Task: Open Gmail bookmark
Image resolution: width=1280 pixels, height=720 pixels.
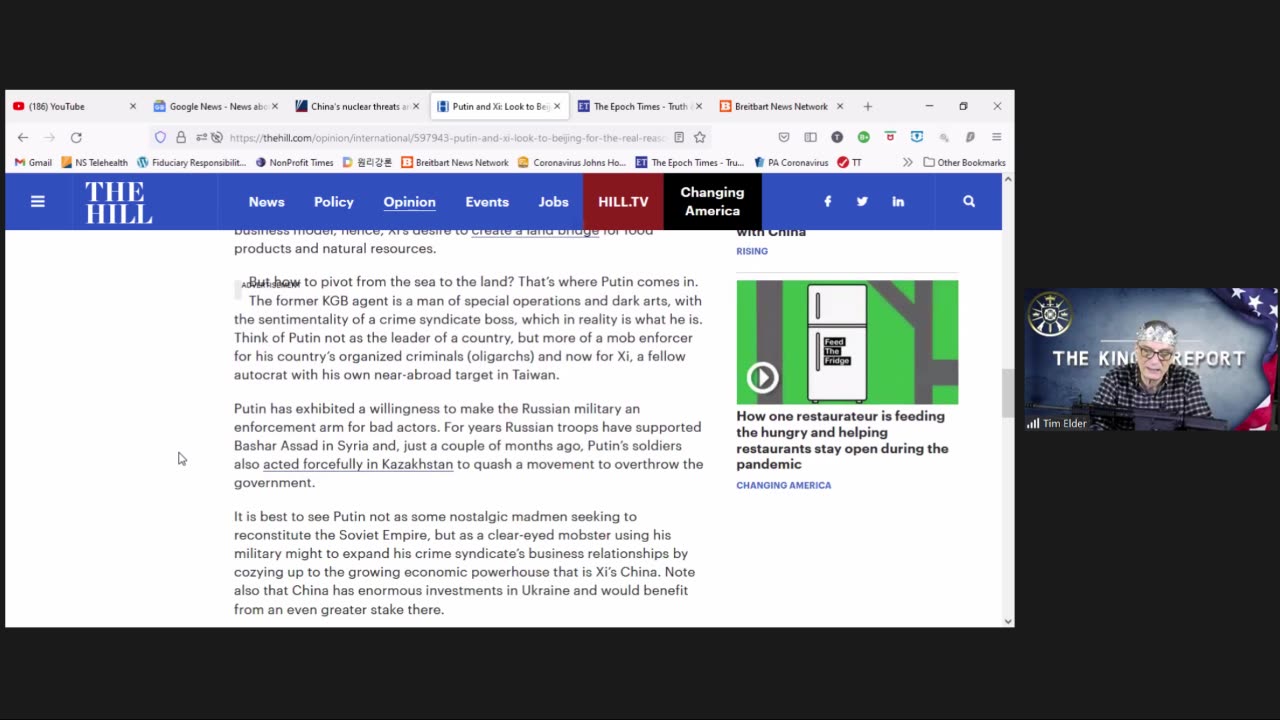Action: (x=33, y=162)
